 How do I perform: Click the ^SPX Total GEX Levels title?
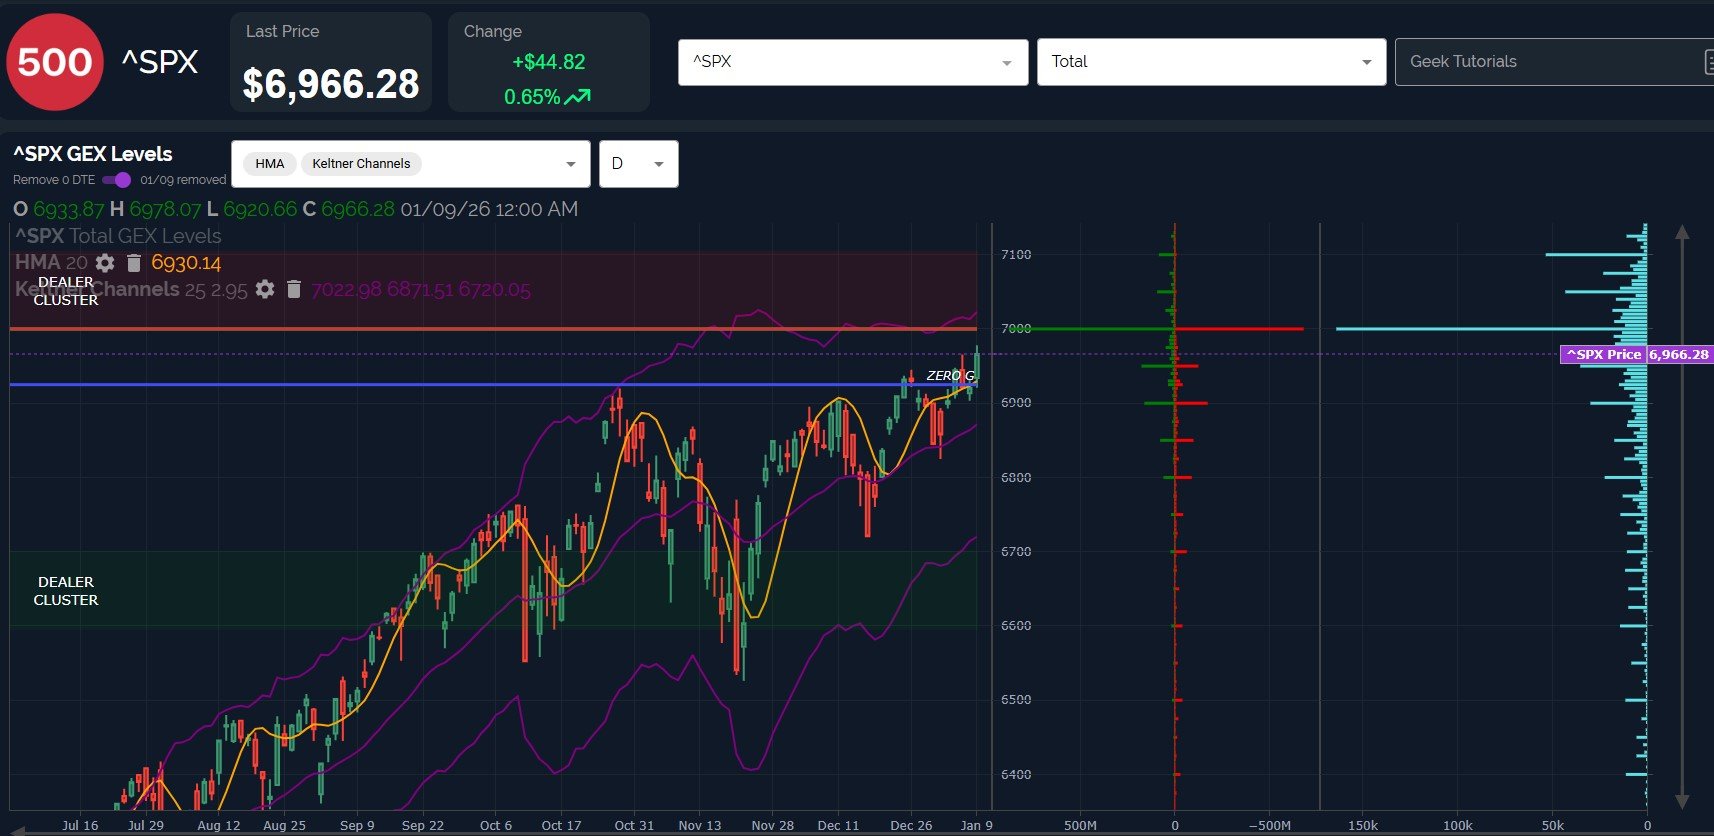click(x=118, y=236)
